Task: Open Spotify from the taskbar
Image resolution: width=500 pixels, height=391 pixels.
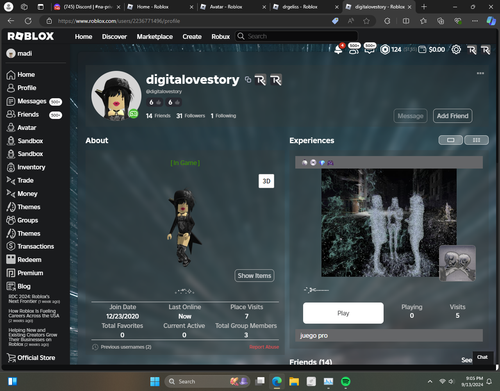Action: pos(346,381)
